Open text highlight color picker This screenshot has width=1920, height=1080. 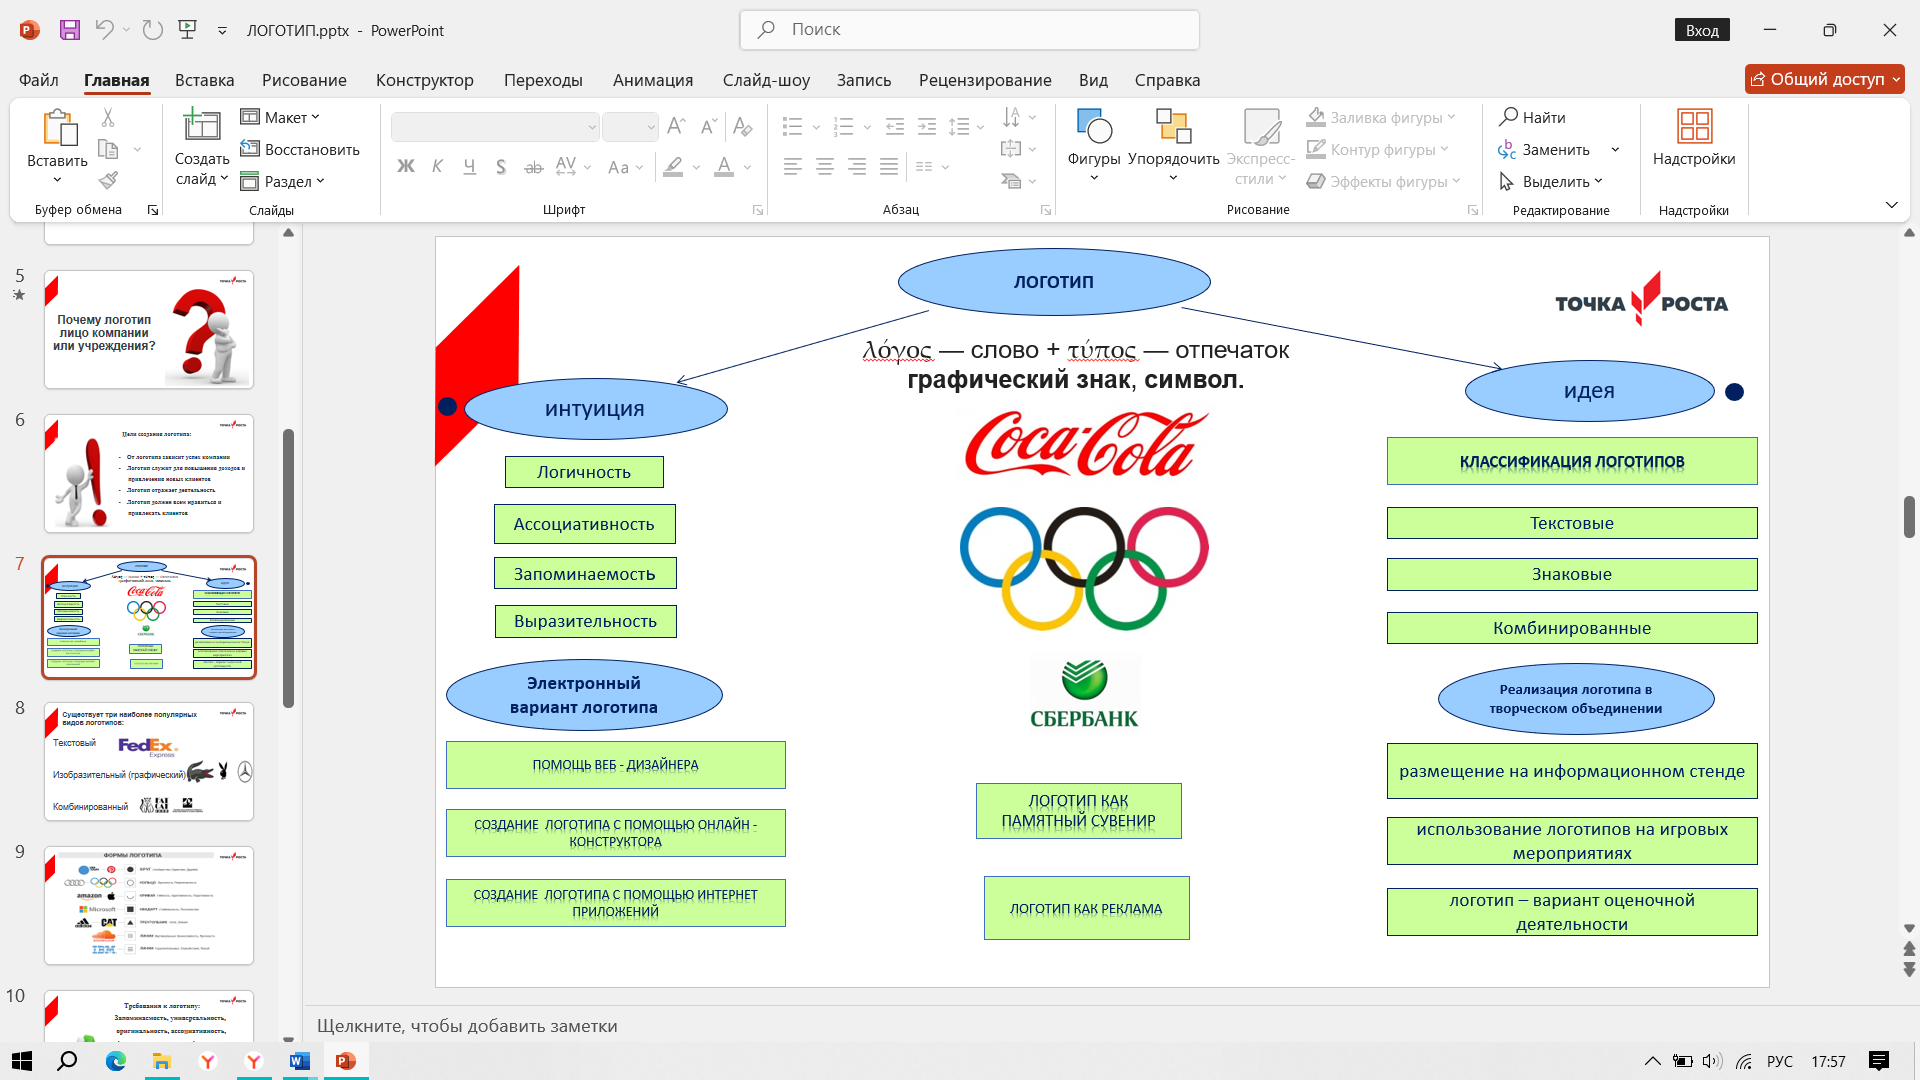tap(673, 167)
